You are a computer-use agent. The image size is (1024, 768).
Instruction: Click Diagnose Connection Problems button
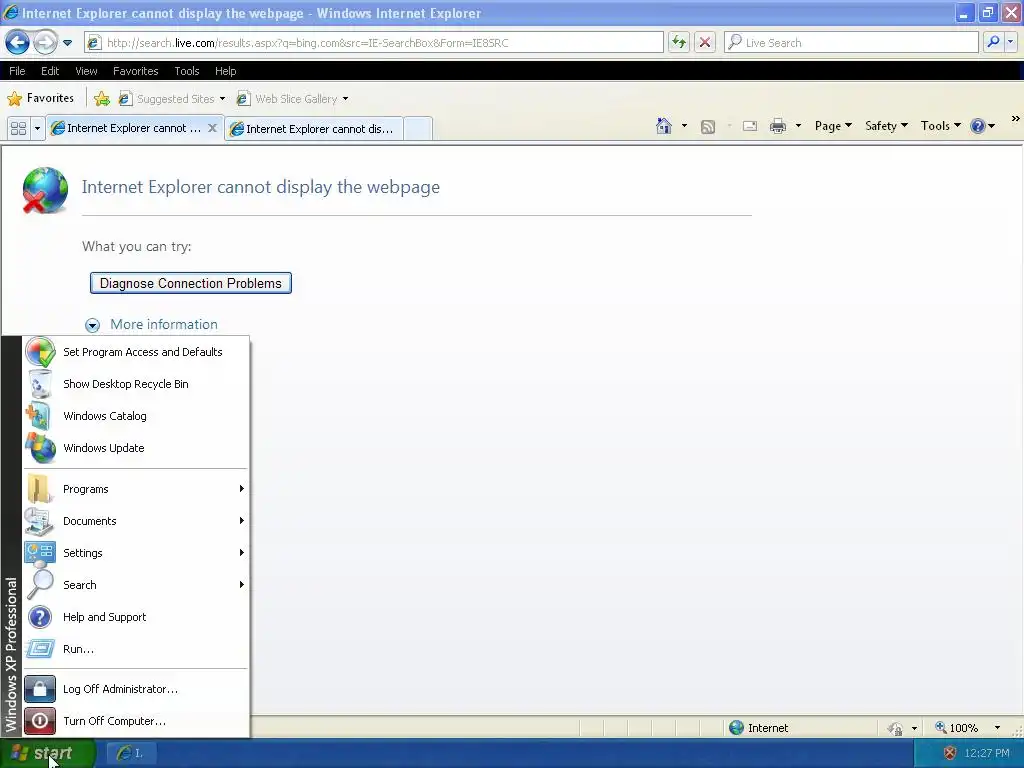point(191,283)
